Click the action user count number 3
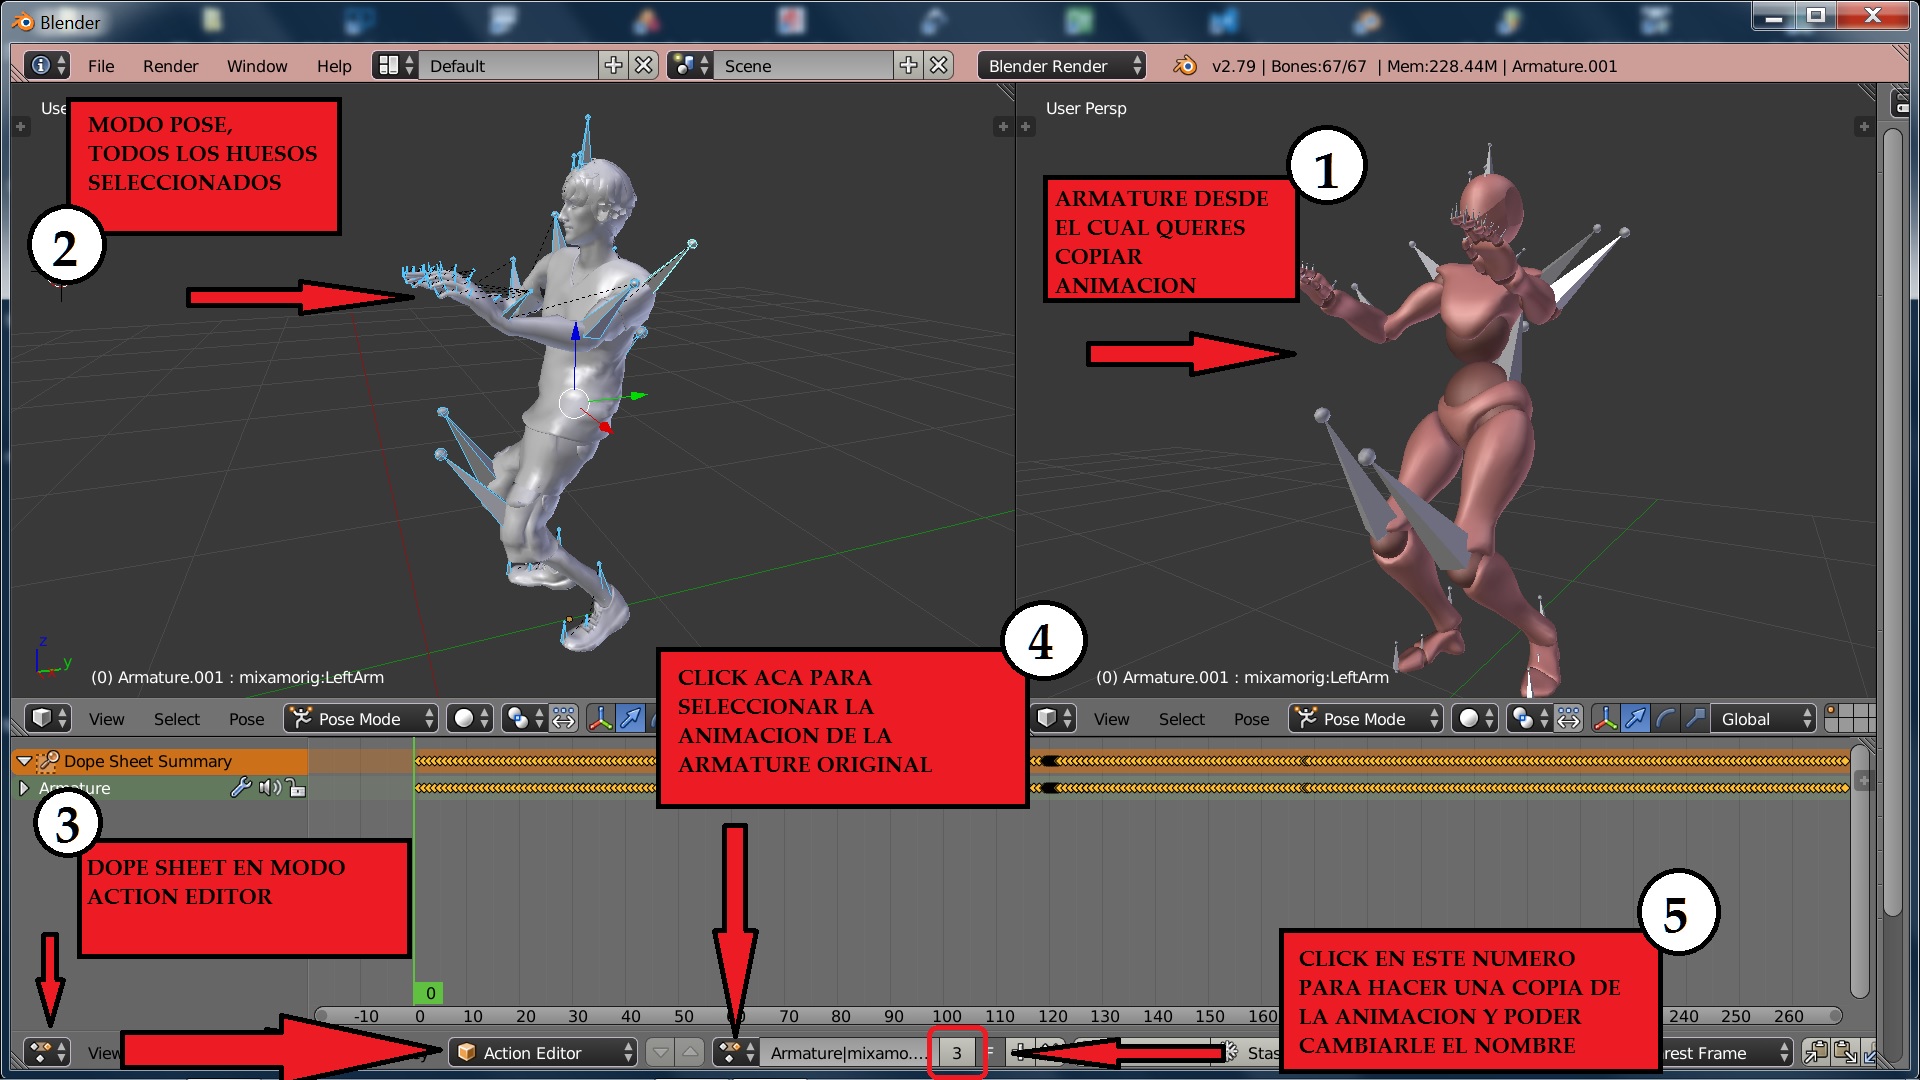Viewport: 1920px width, 1080px height. tap(957, 1052)
